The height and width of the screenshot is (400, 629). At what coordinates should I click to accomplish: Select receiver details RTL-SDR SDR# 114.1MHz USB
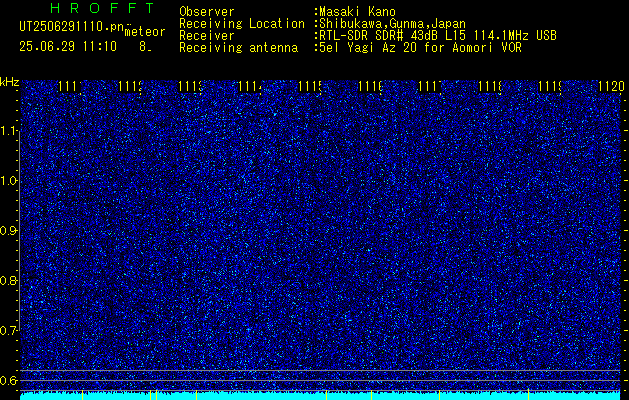(x=436, y=36)
